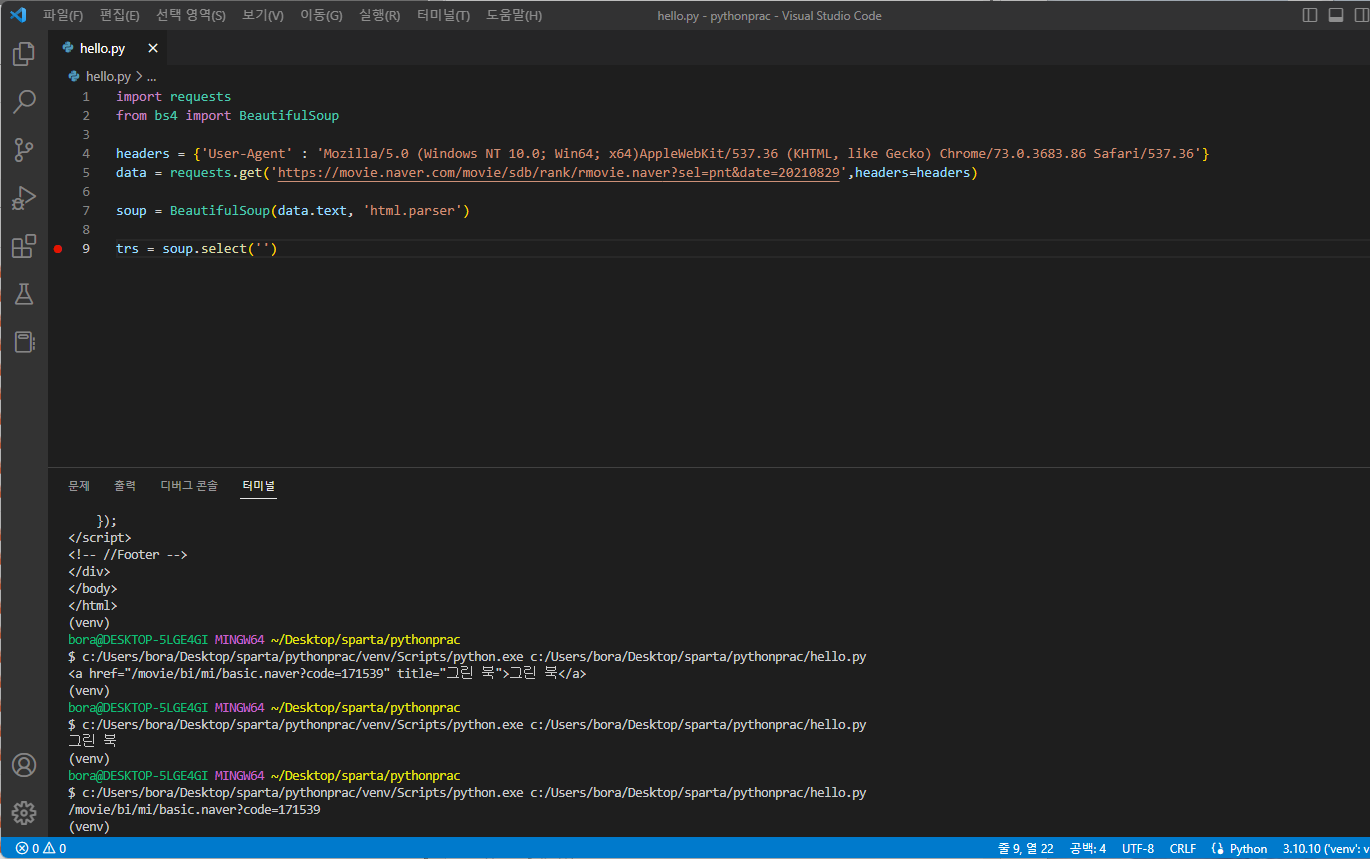Open the 편집(E) menu

pyautogui.click(x=120, y=16)
